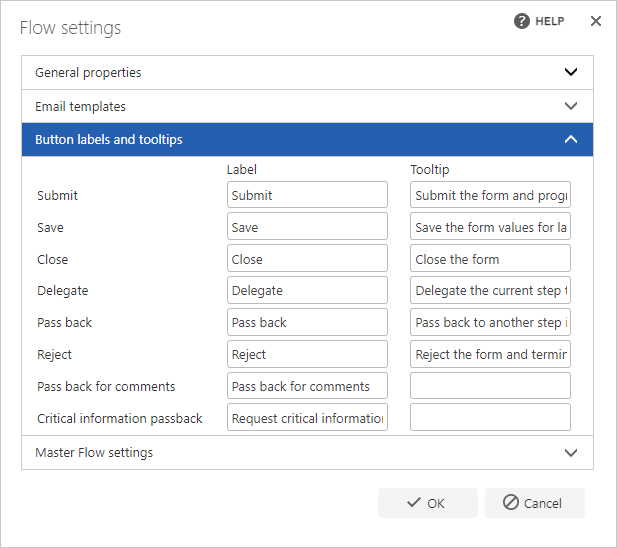This screenshot has width=617, height=548.
Task: Expand the Email templates section
Action: click(x=307, y=106)
